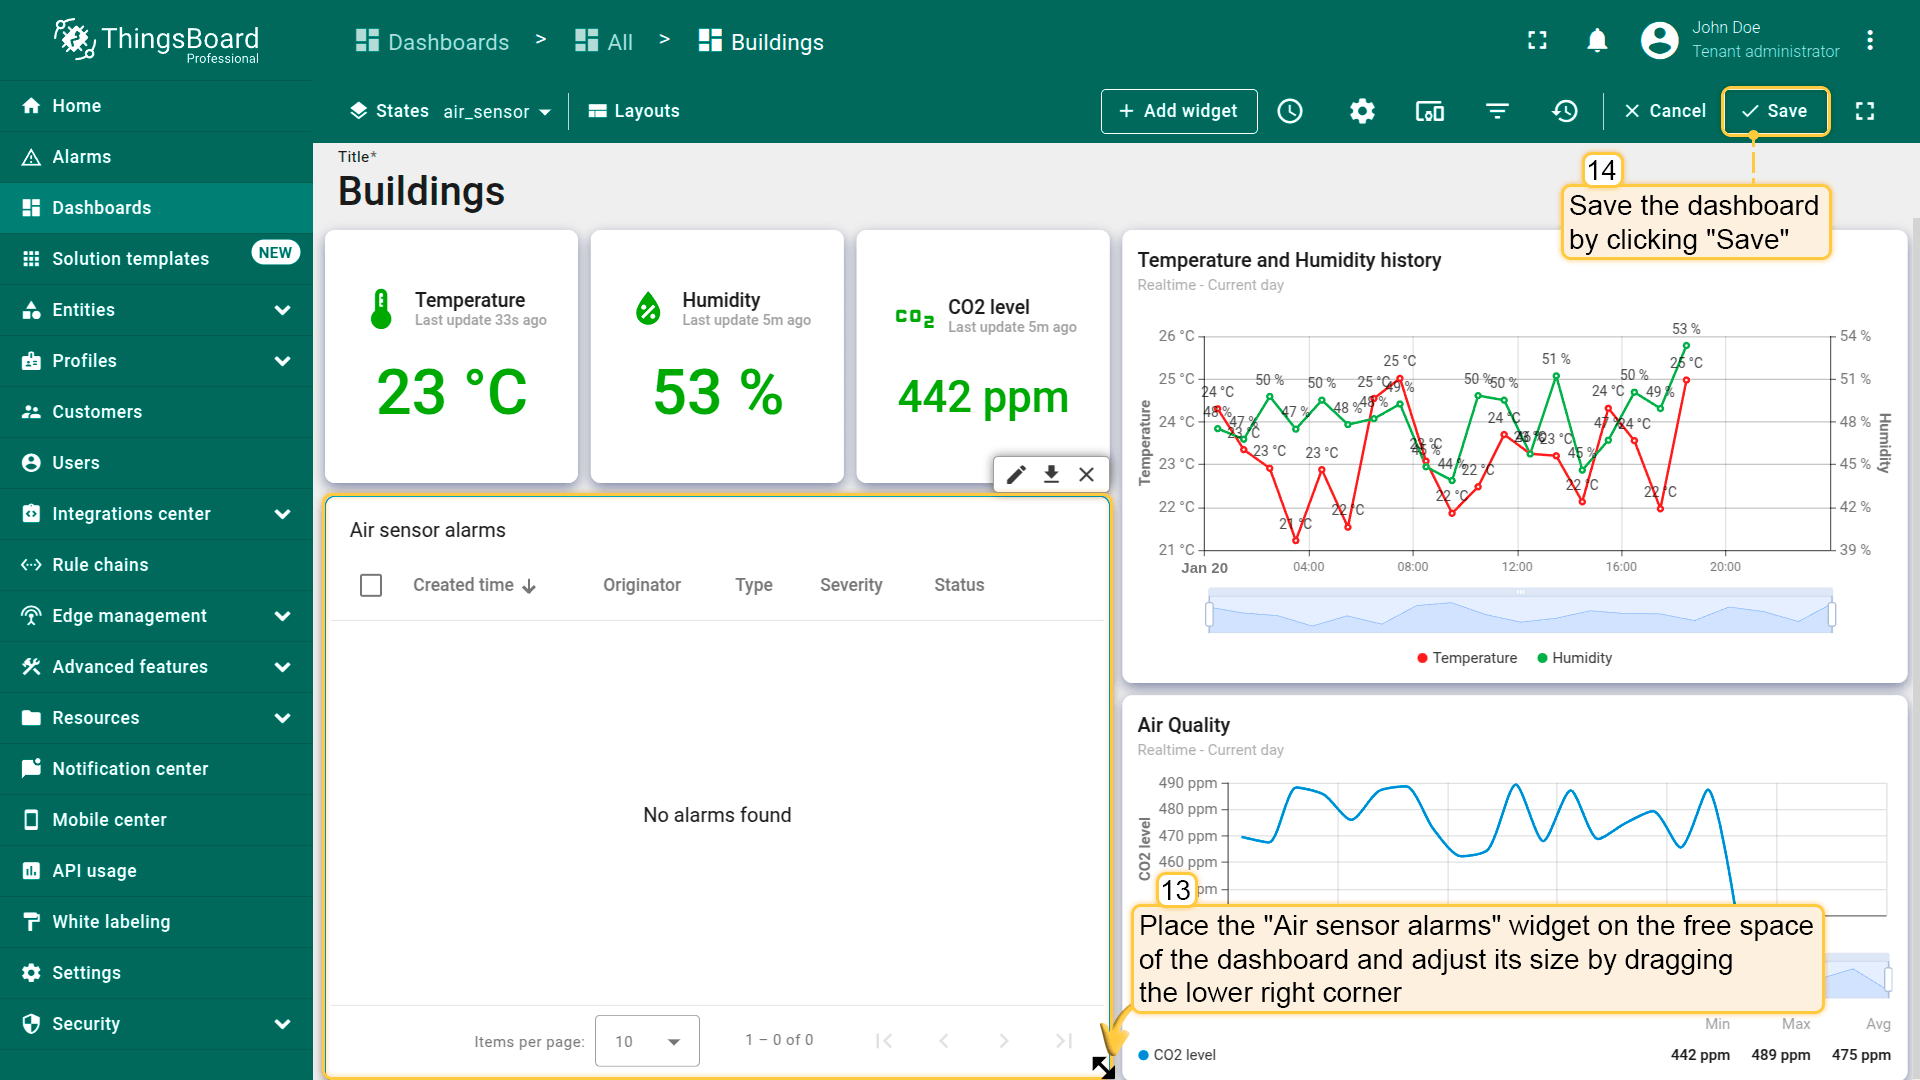Open Rule chains in sidebar
The image size is (1920, 1080).
[x=100, y=565]
